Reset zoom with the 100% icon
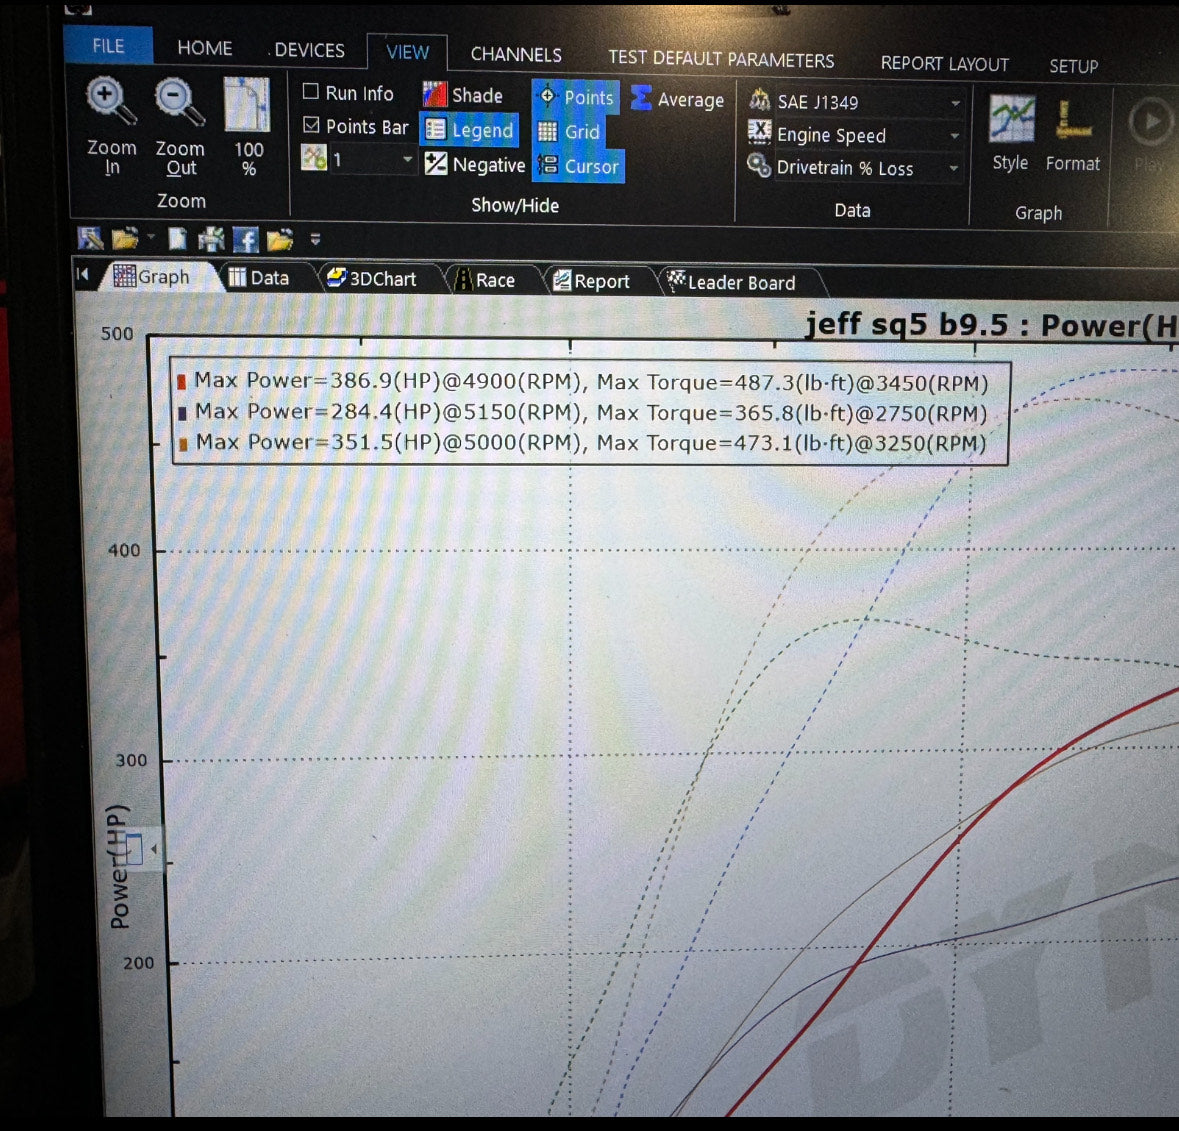Screen dimensions: 1179x1131 coord(247,106)
